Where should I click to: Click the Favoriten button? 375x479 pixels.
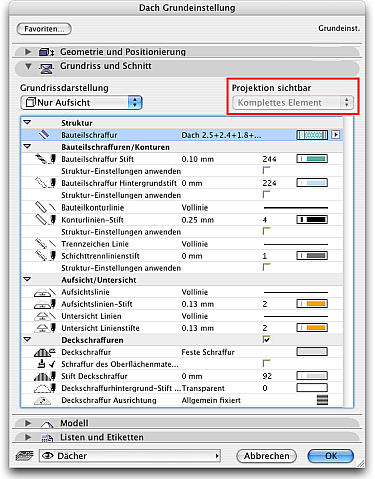click(44, 29)
